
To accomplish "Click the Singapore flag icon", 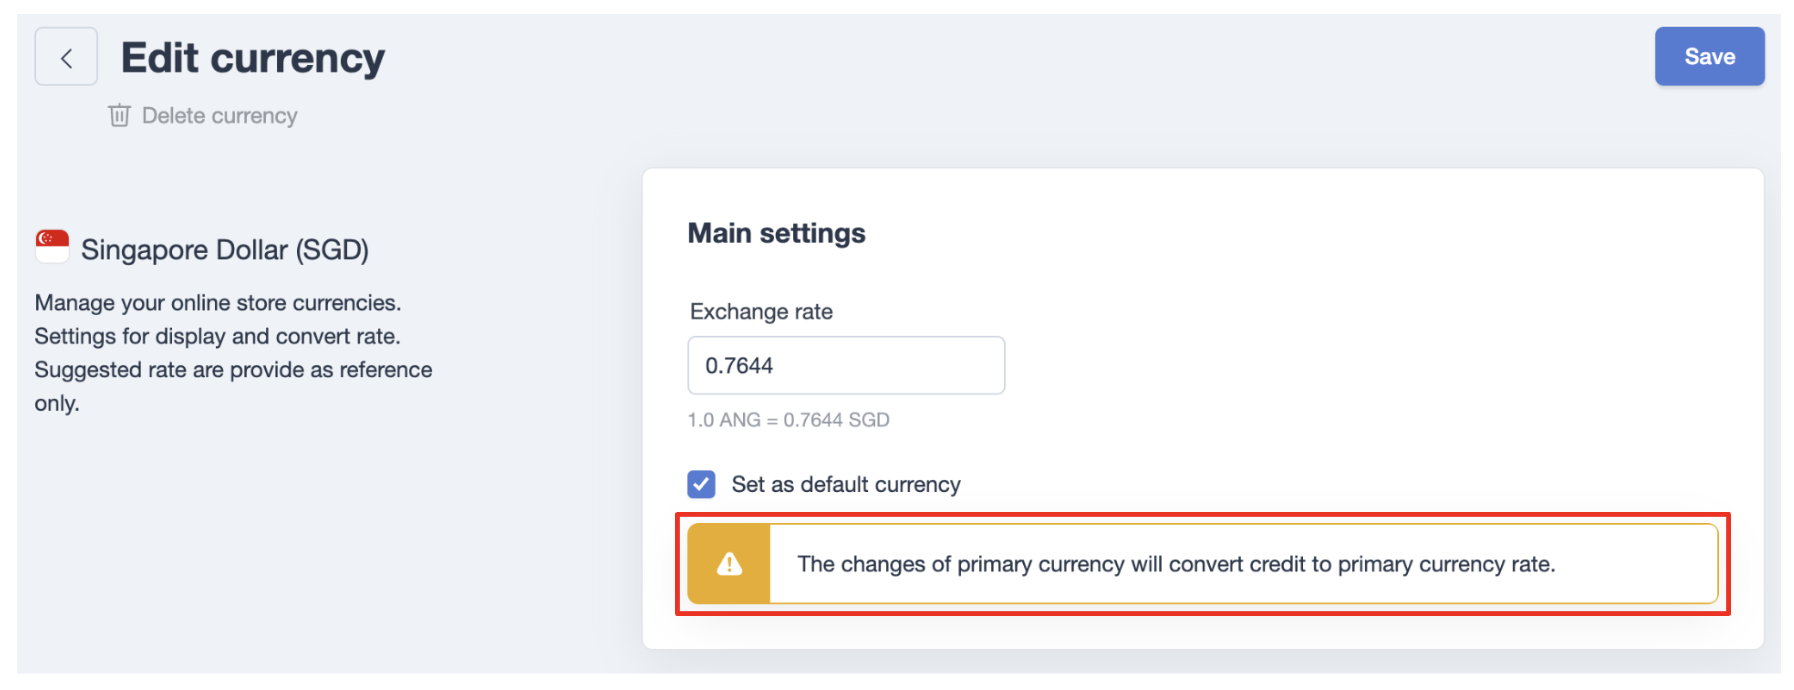I will [x=52, y=246].
